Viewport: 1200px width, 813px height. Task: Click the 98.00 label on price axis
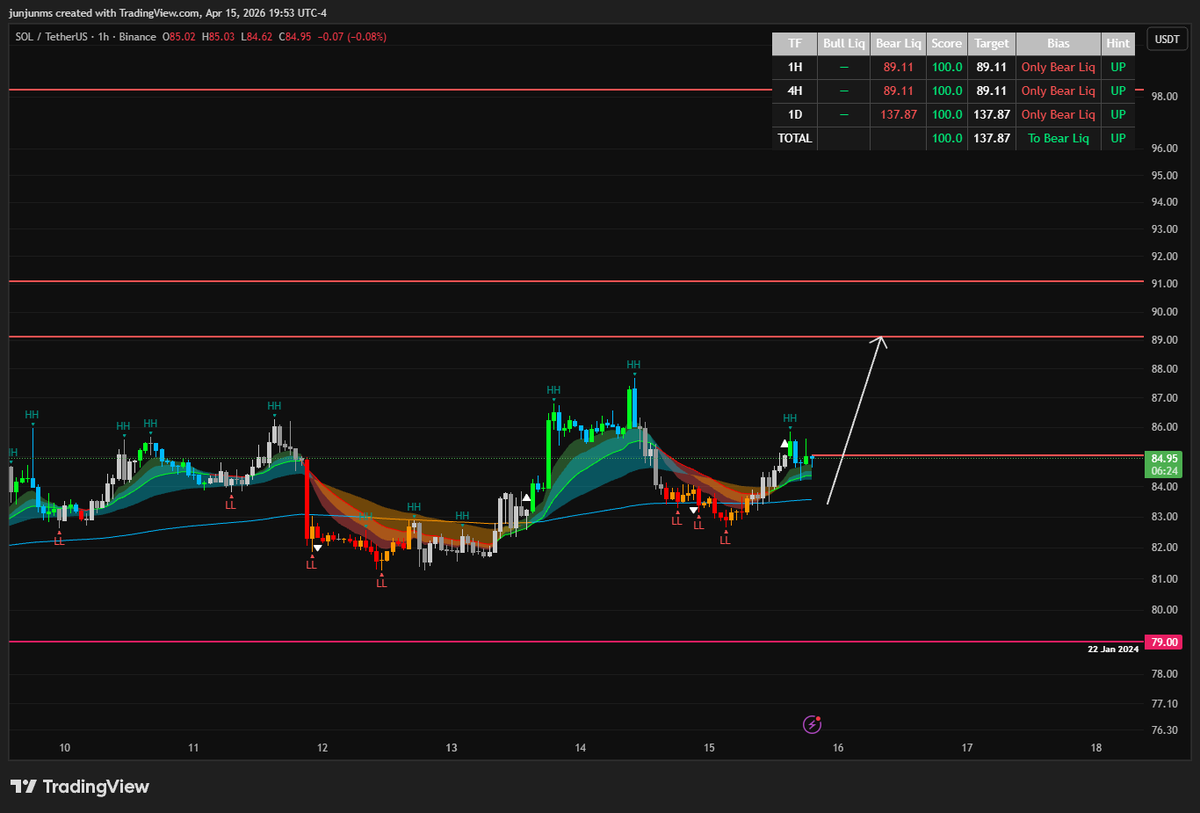pyautogui.click(x=1162, y=96)
